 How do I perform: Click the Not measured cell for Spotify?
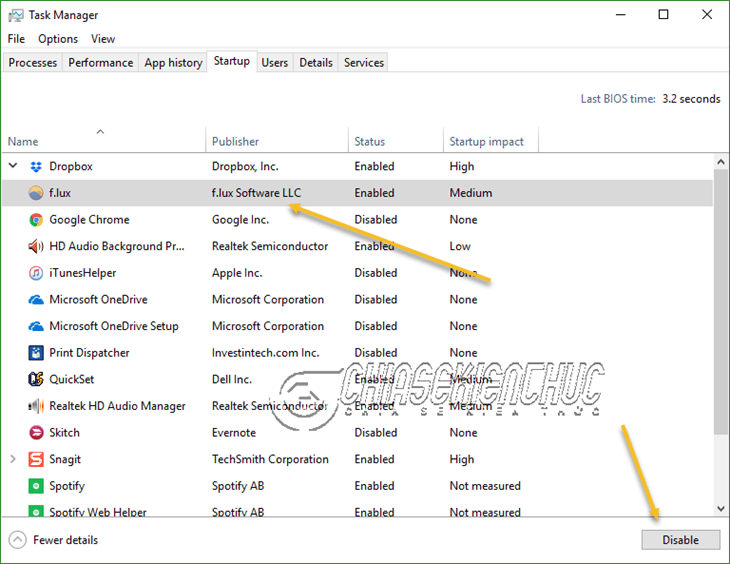(485, 486)
